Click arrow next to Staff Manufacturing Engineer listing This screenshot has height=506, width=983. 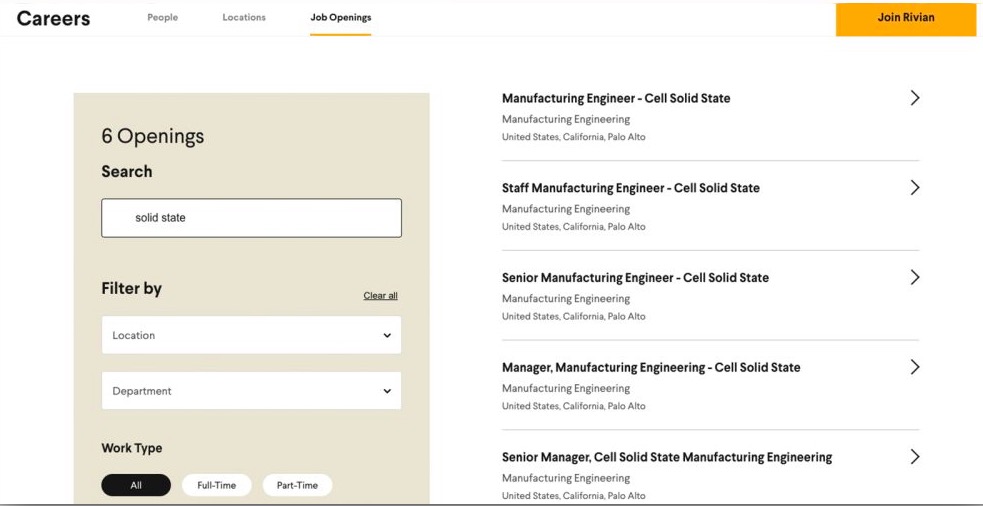pos(914,188)
